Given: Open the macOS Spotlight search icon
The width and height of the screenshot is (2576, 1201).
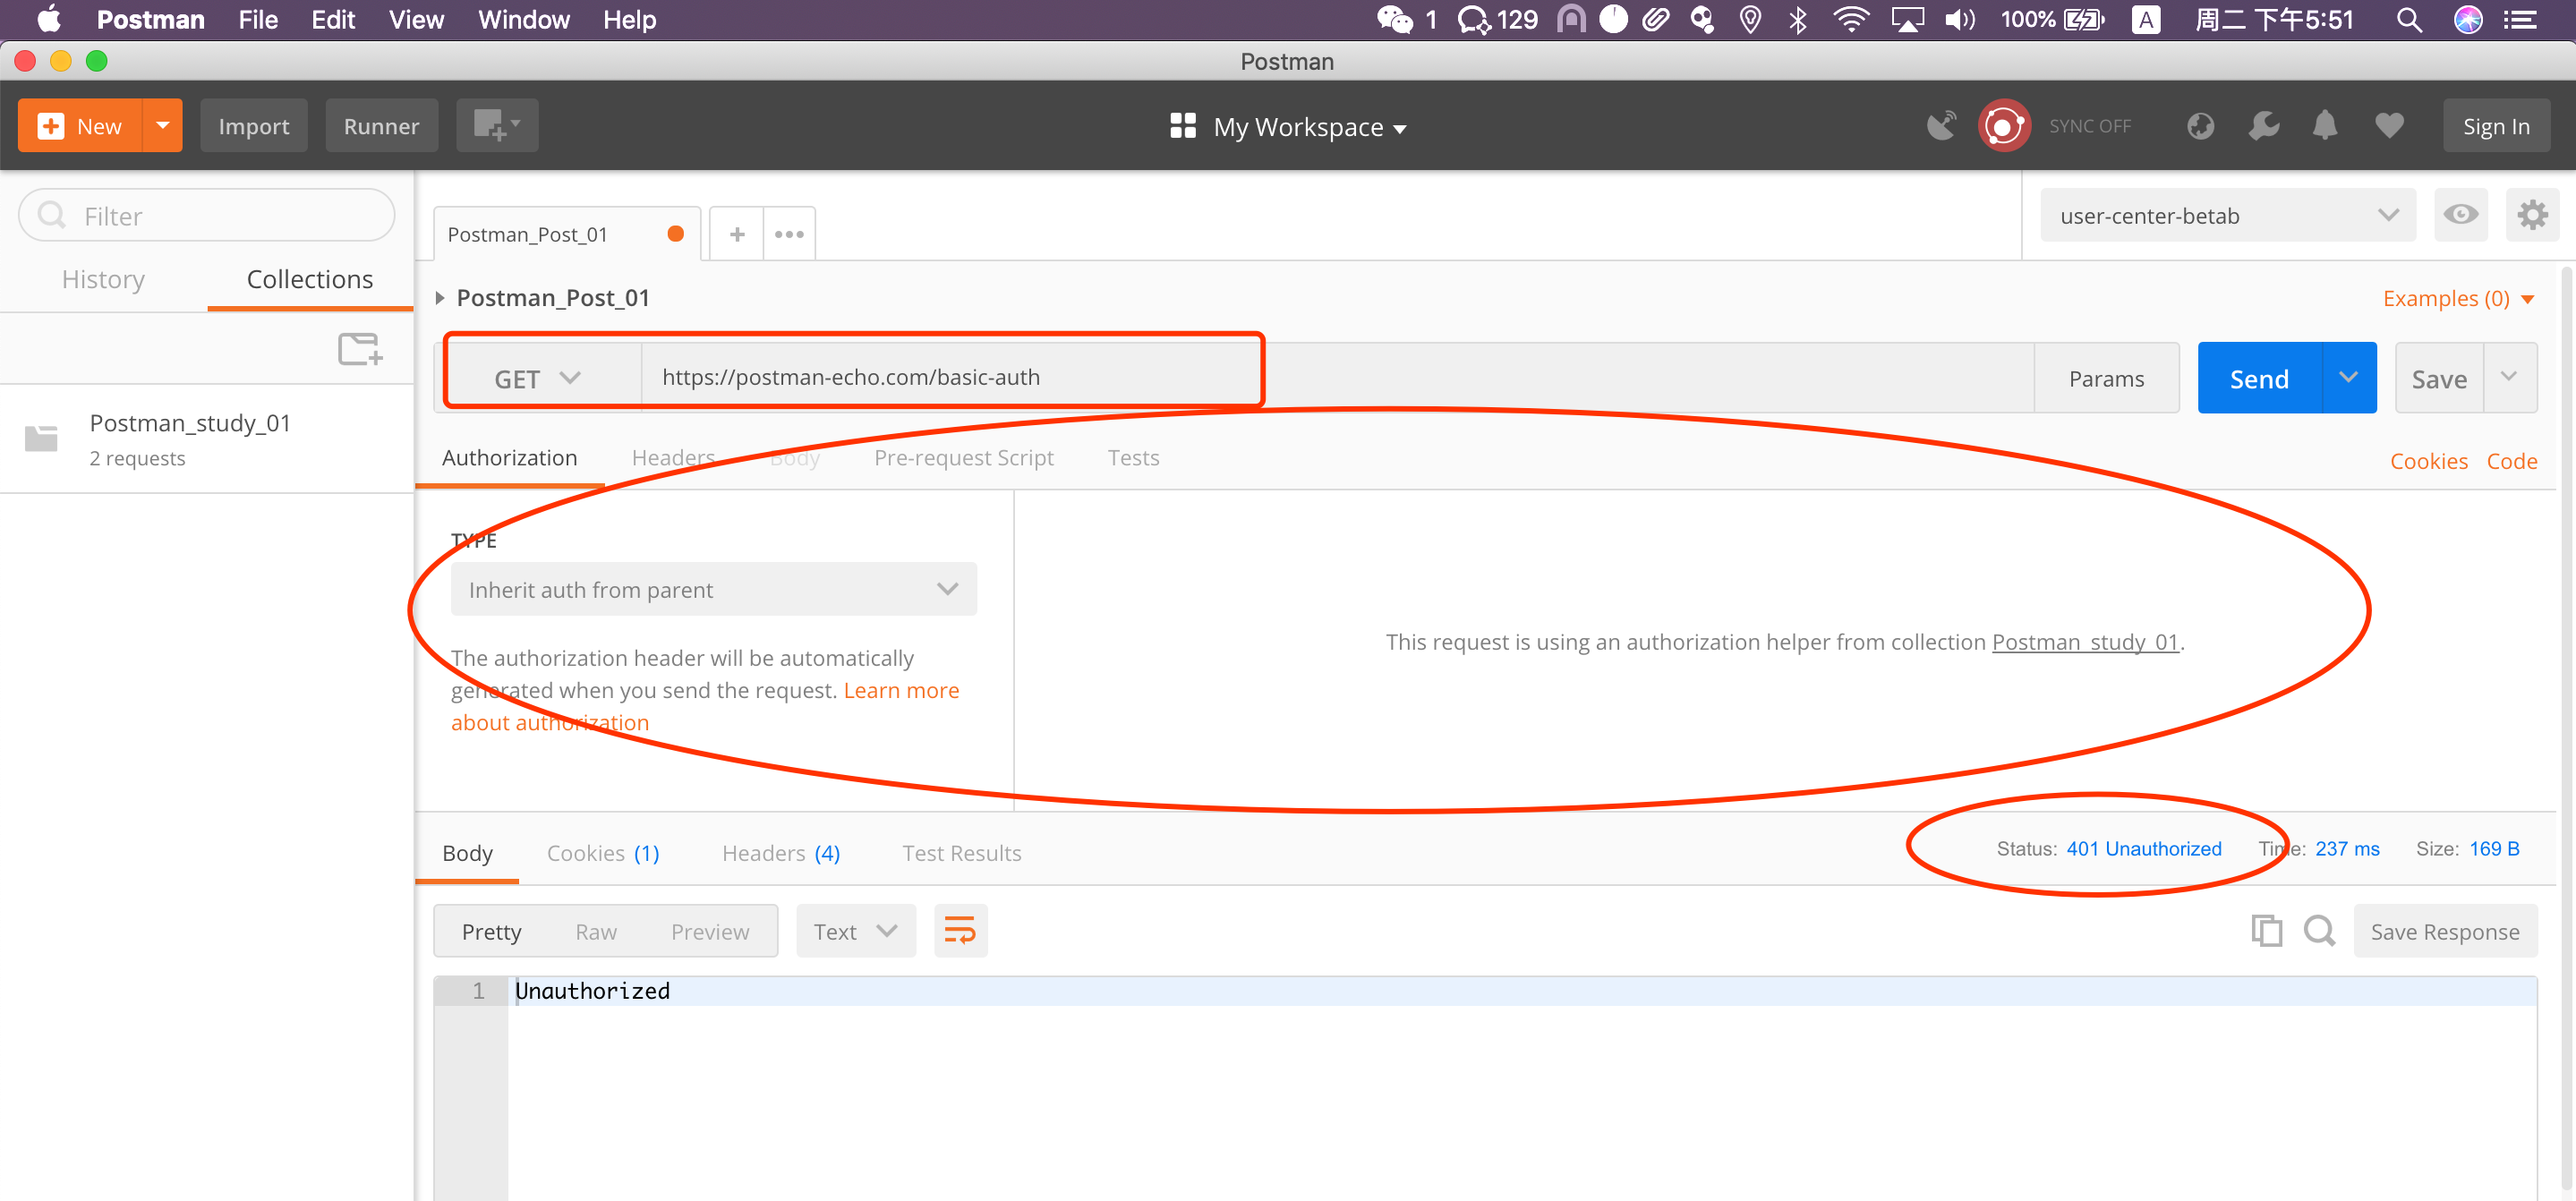Looking at the screenshot, I should click(2409, 20).
